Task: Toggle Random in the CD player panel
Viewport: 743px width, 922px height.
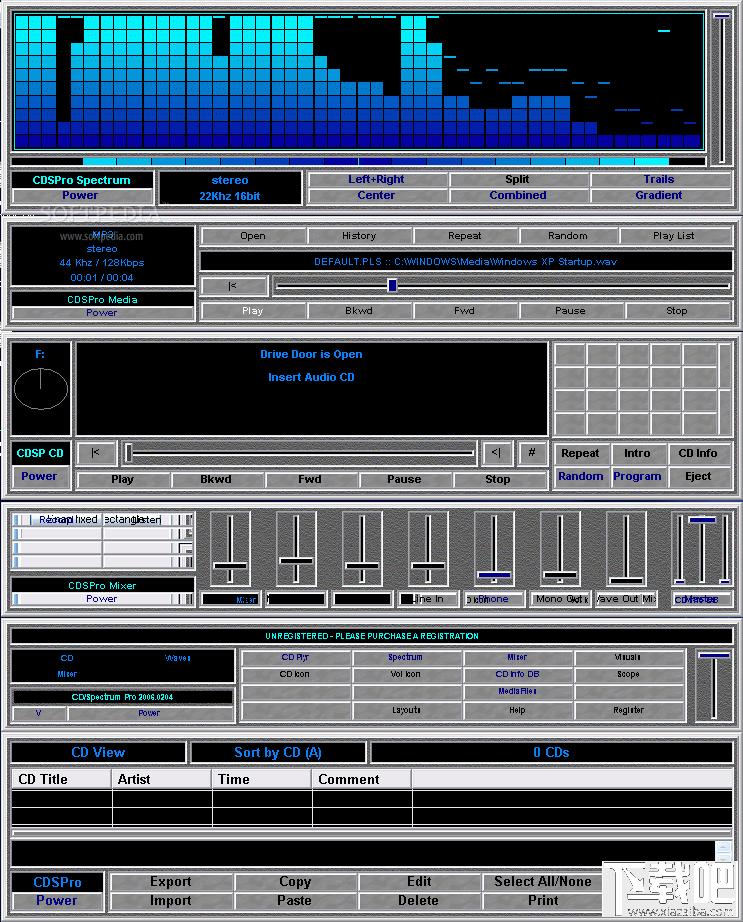Action: (x=580, y=476)
